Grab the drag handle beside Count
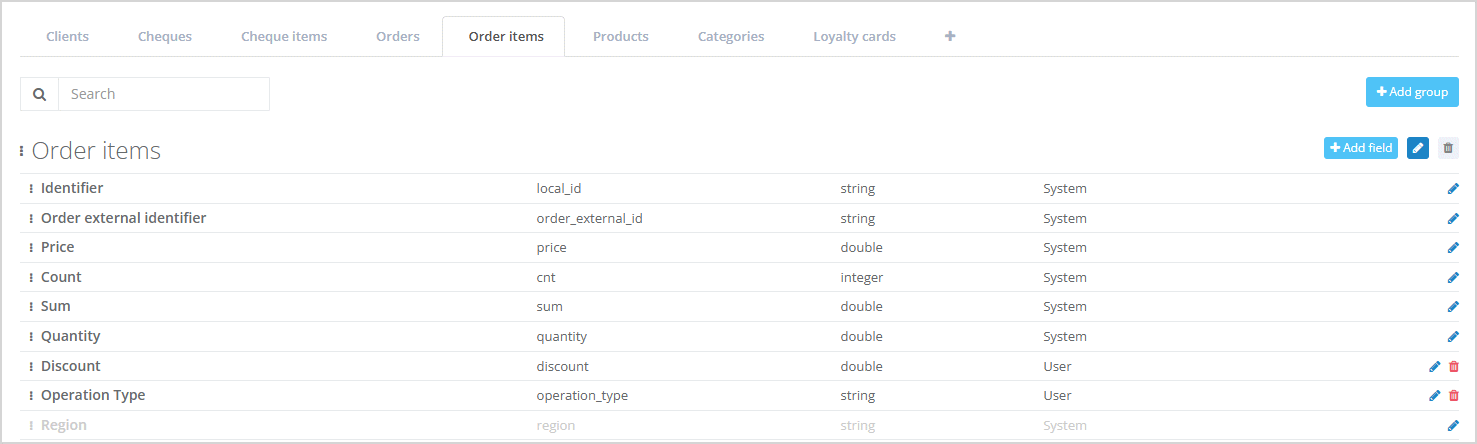Viewport: 1477px width, 444px height. [x=31, y=278]
